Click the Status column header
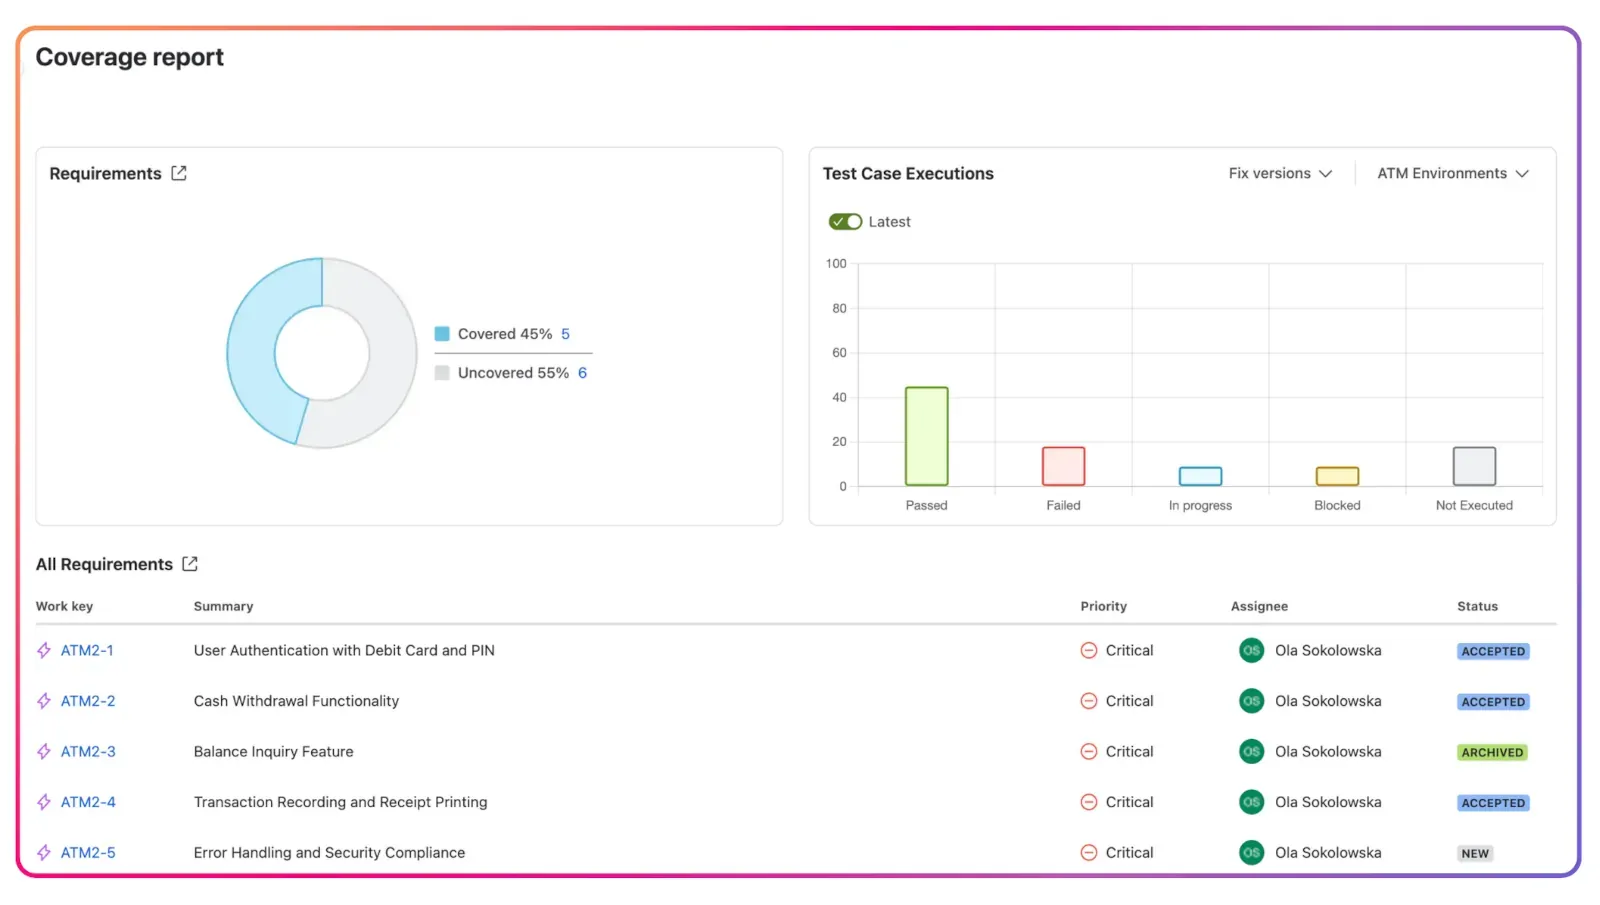The width and height of the screenshot is (1600, 905). coord(1477,606)
